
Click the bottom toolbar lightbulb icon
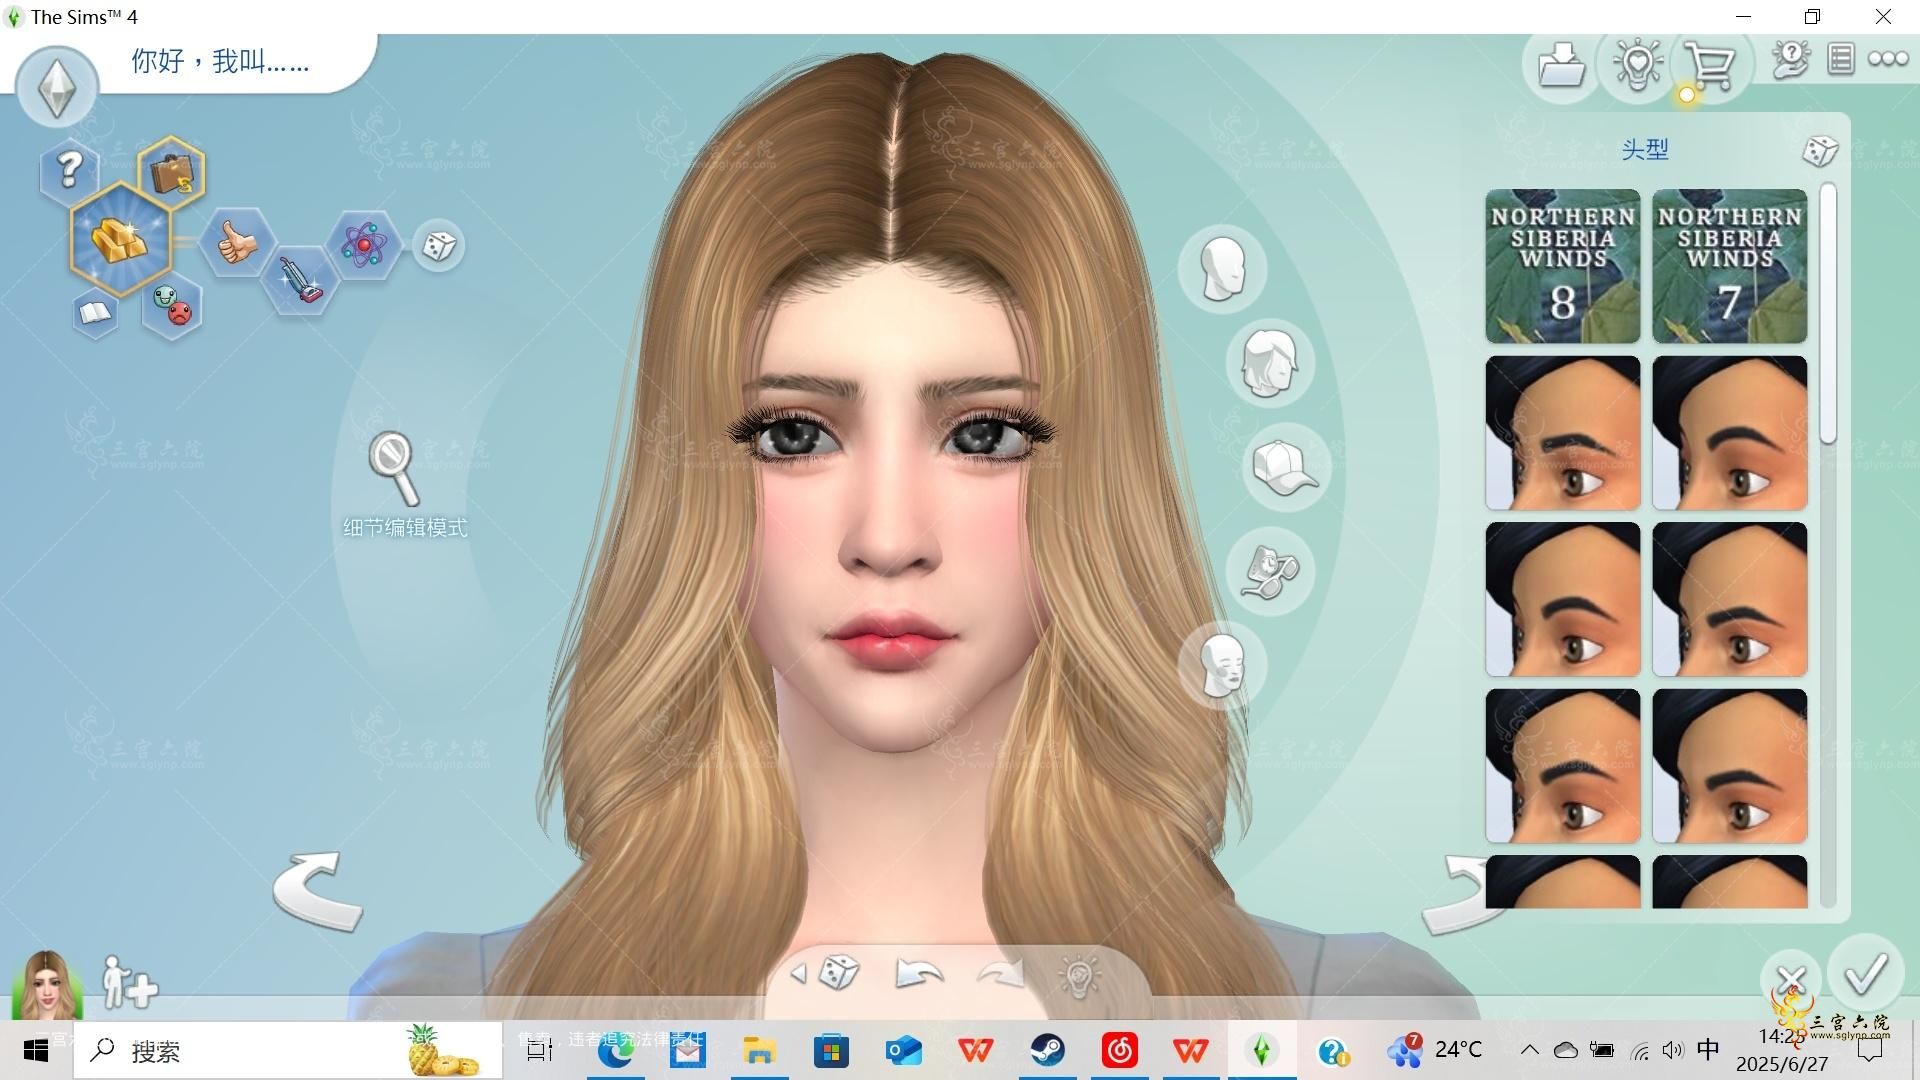[1079, 975]
